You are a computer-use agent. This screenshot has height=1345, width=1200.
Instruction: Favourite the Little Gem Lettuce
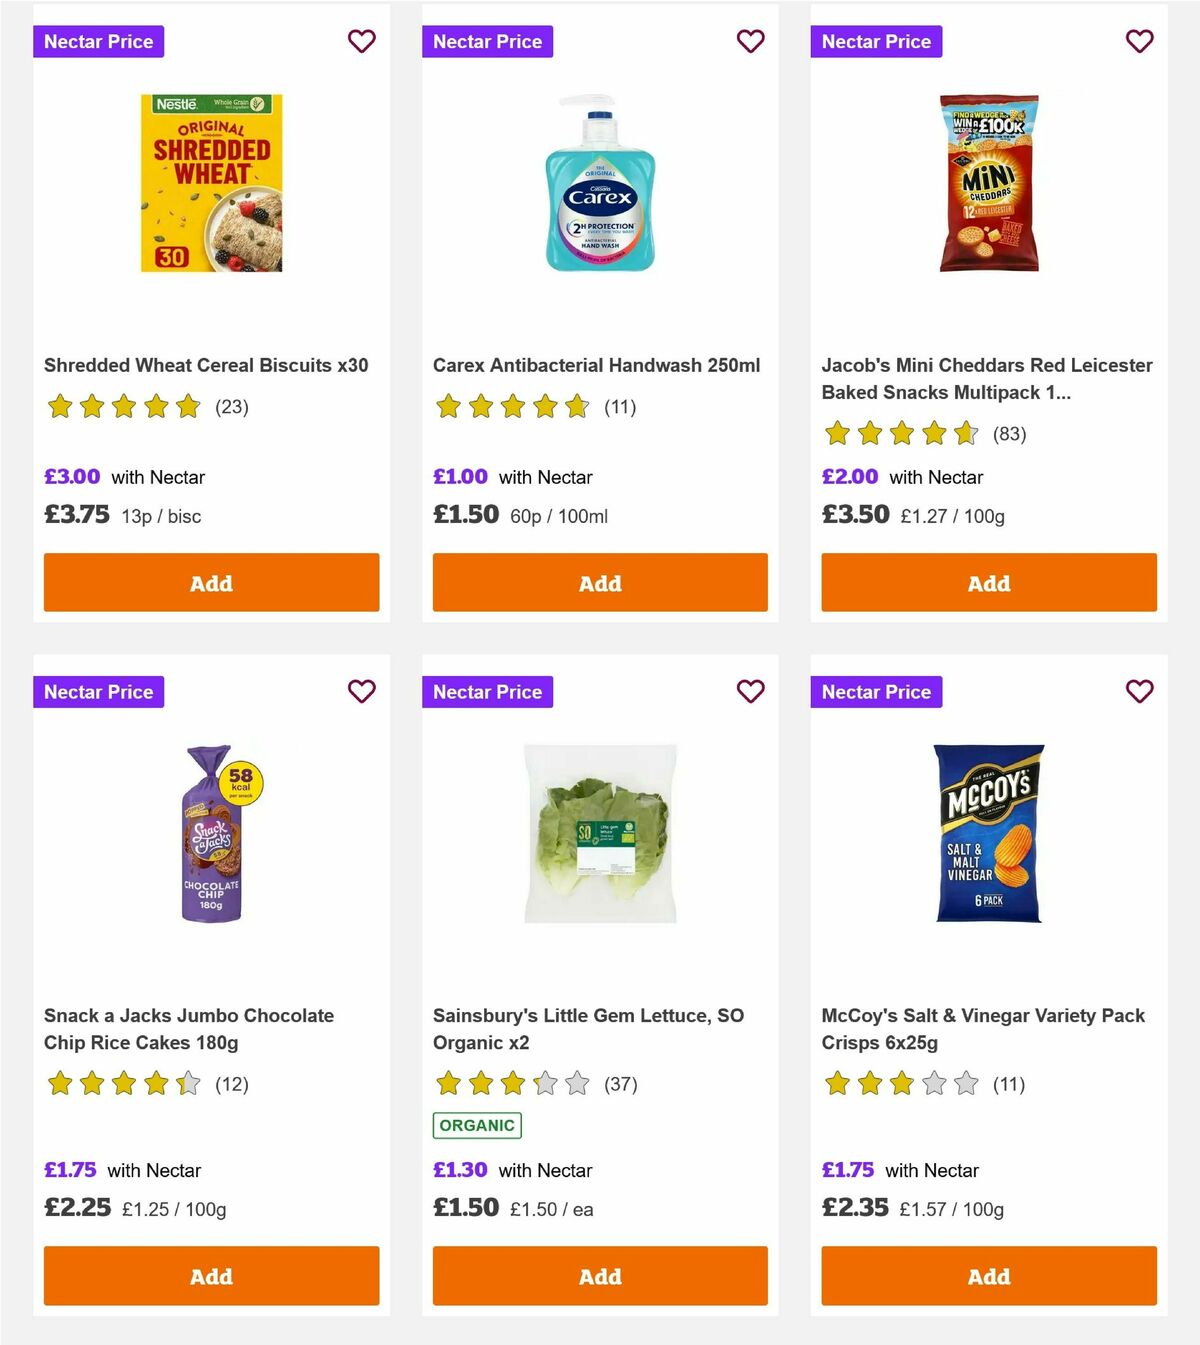pos(750,691)
